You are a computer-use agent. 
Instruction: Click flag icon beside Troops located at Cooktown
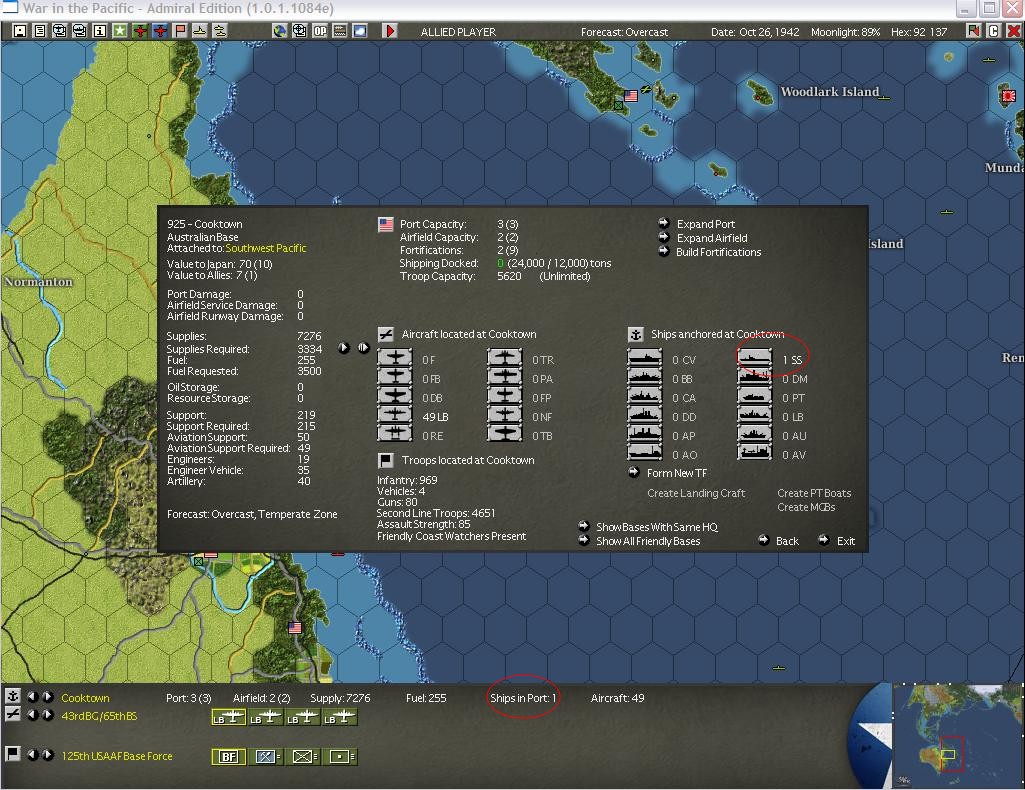pos(386,460)
